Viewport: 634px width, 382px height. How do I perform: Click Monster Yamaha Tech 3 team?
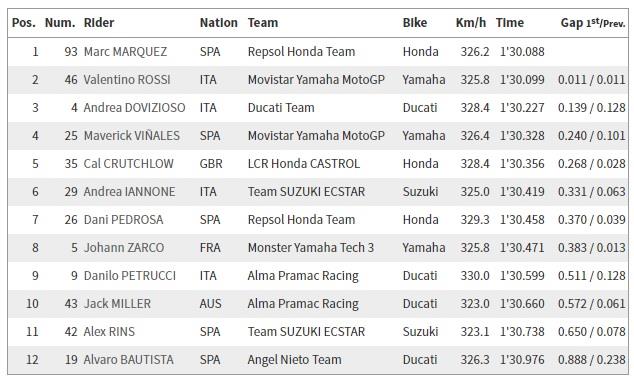tap(311, 247)
